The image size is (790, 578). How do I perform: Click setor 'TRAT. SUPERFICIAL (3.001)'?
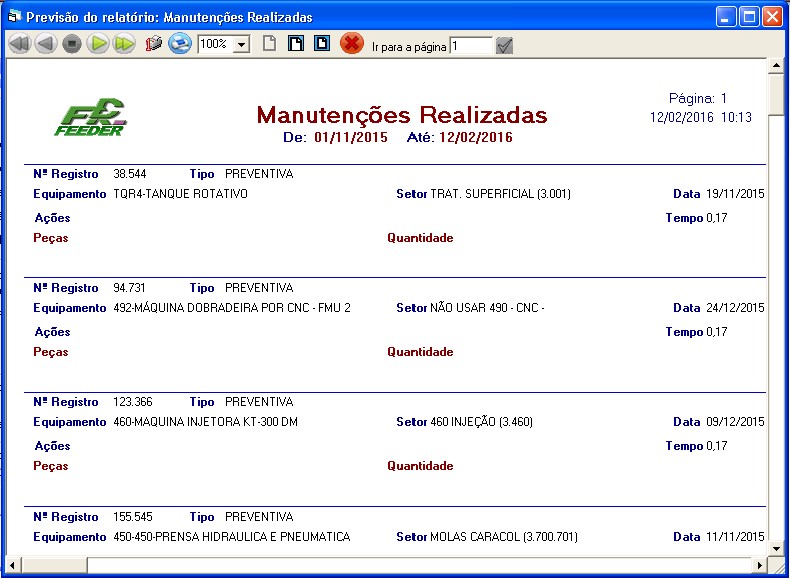[500, 194]
